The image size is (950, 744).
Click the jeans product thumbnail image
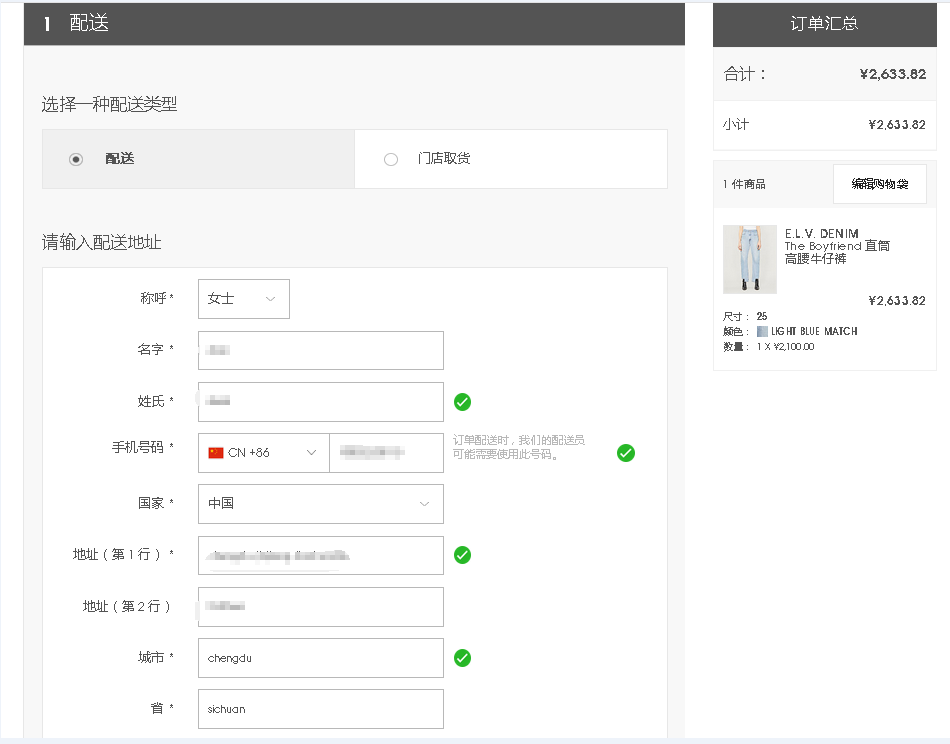tap(749, 259)
